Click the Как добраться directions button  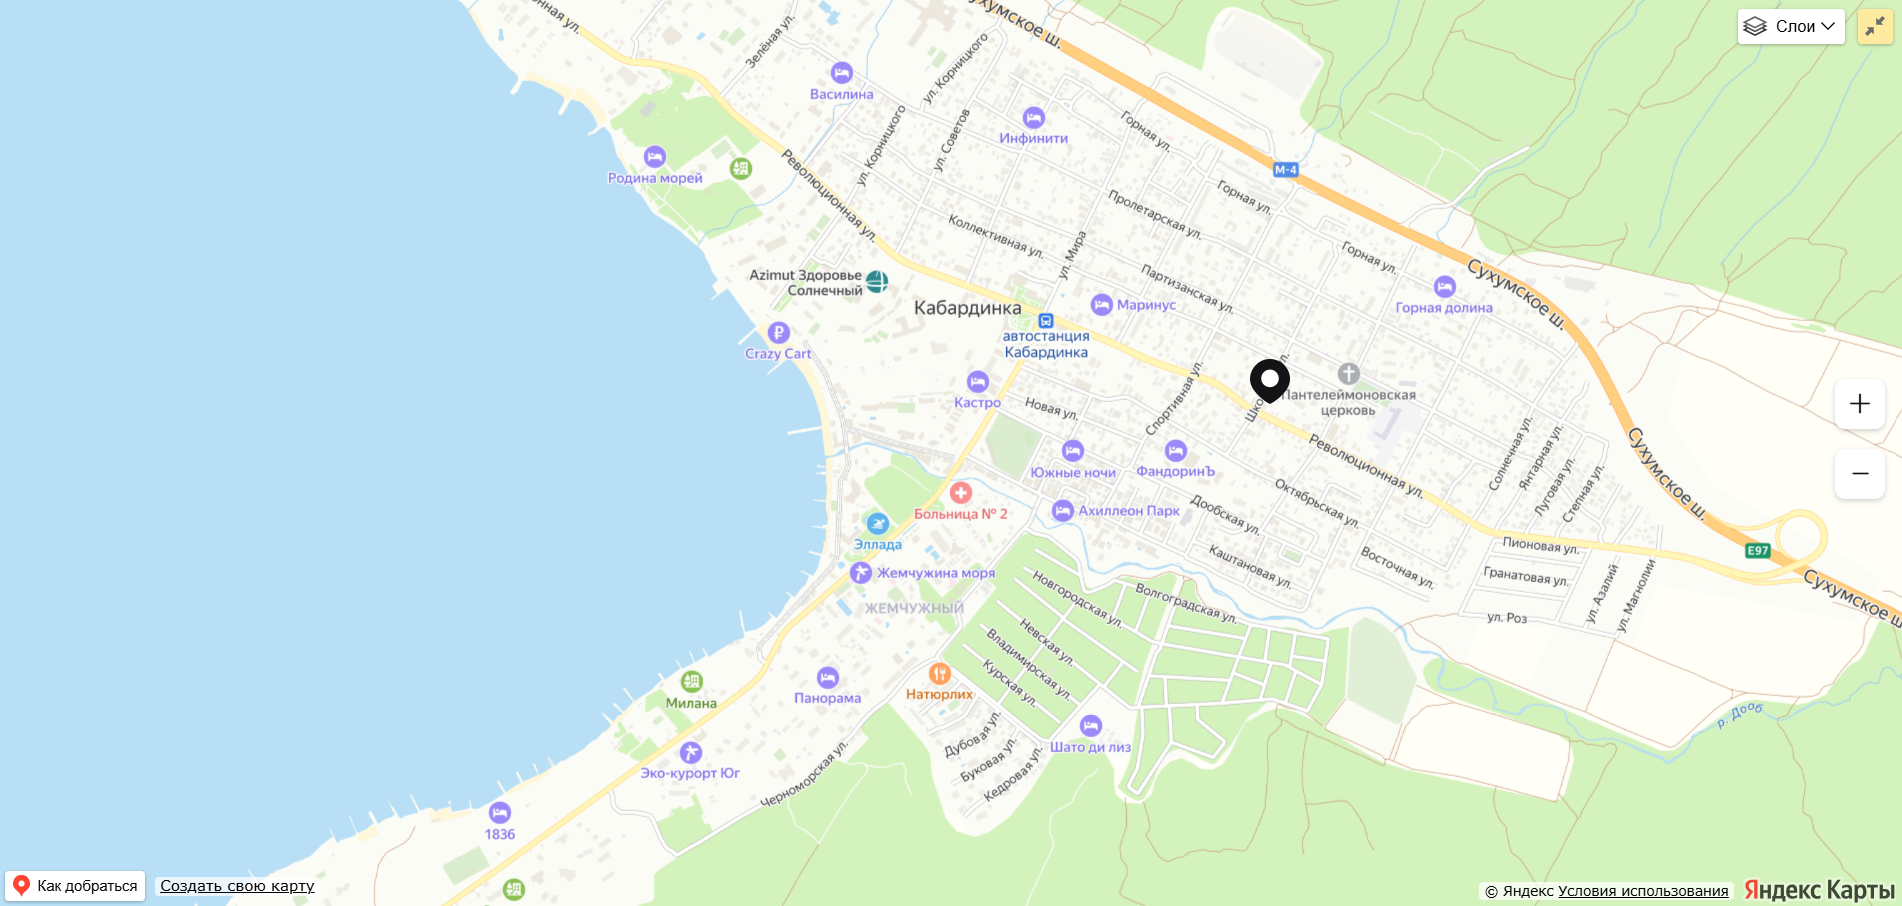click(75, 886)
